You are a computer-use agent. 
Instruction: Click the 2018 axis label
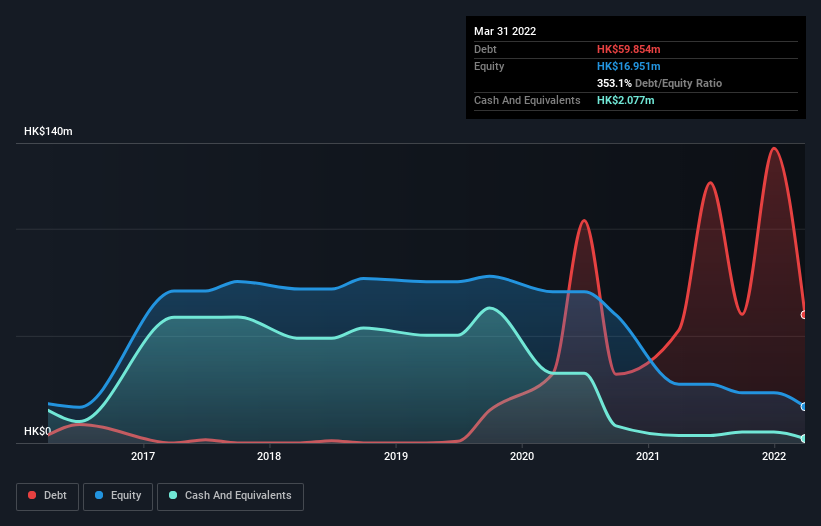coord(269,456)
